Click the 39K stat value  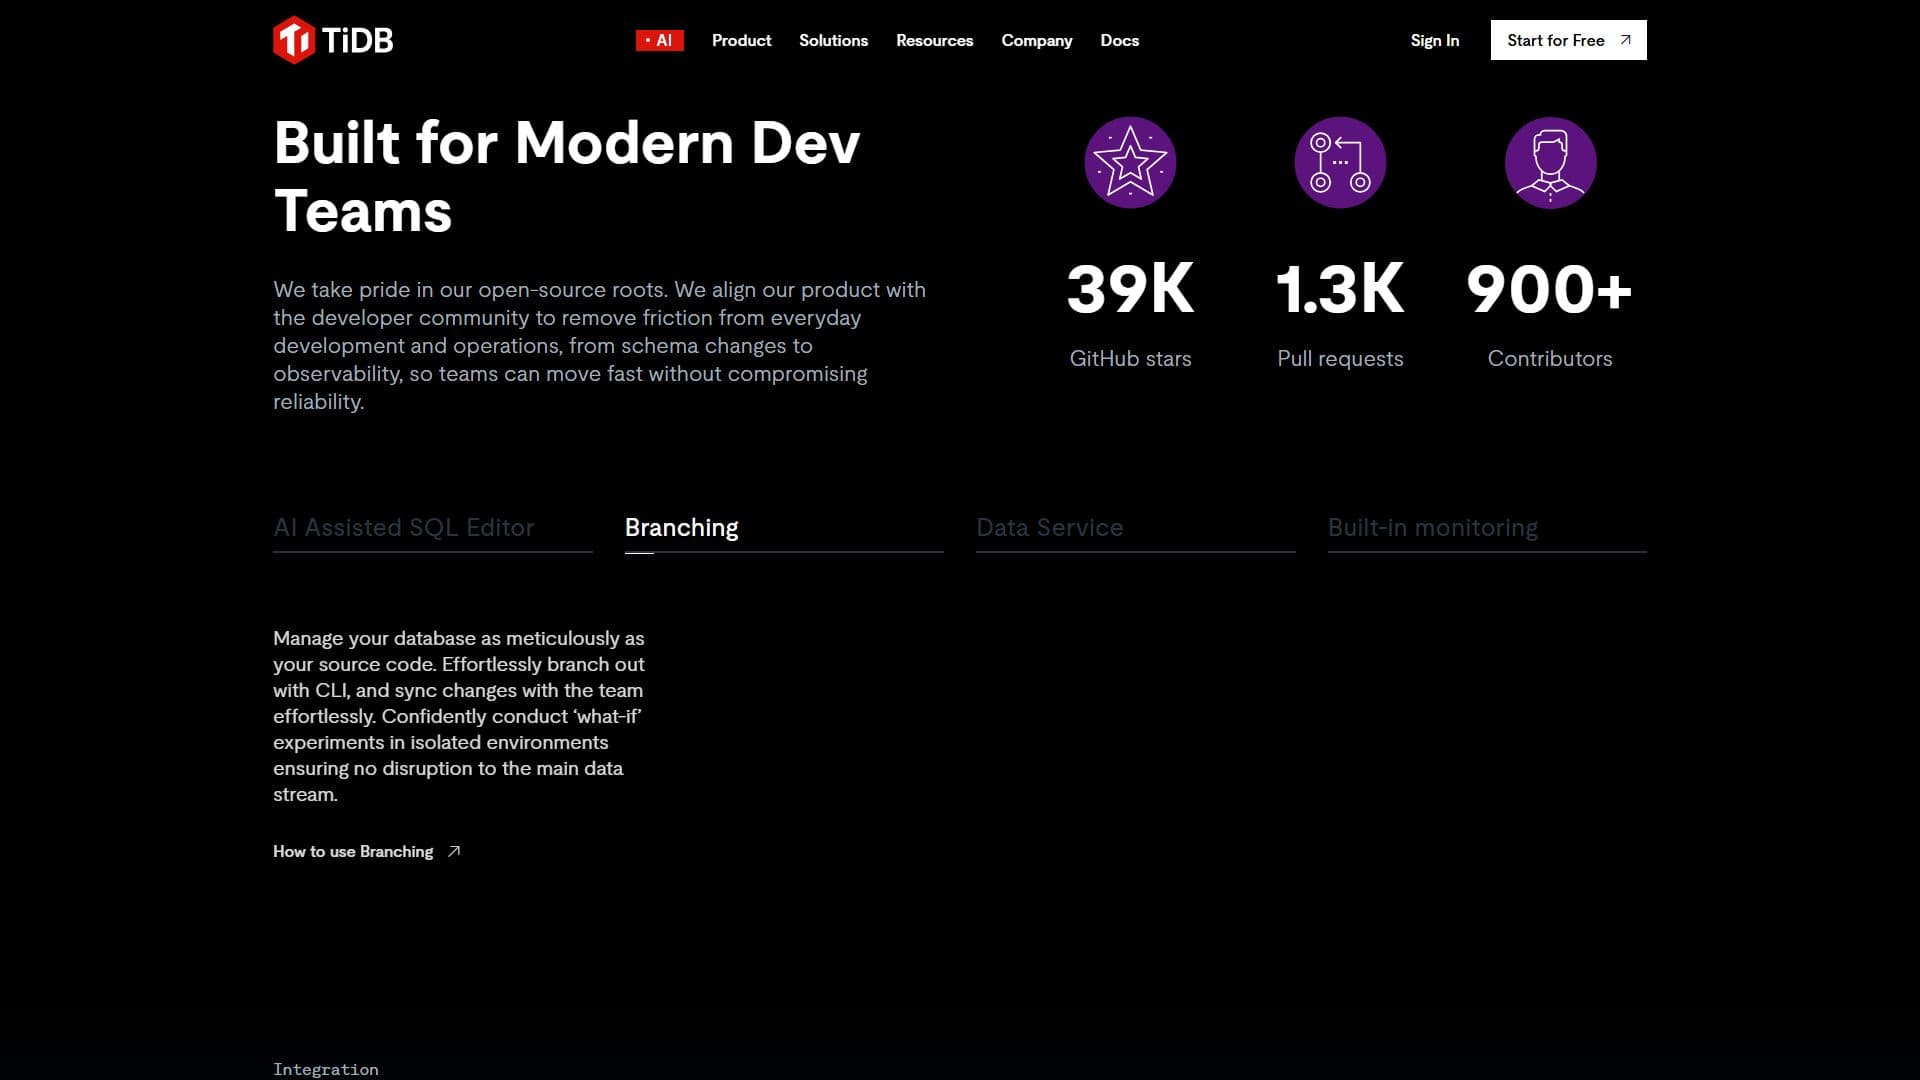1130,289
